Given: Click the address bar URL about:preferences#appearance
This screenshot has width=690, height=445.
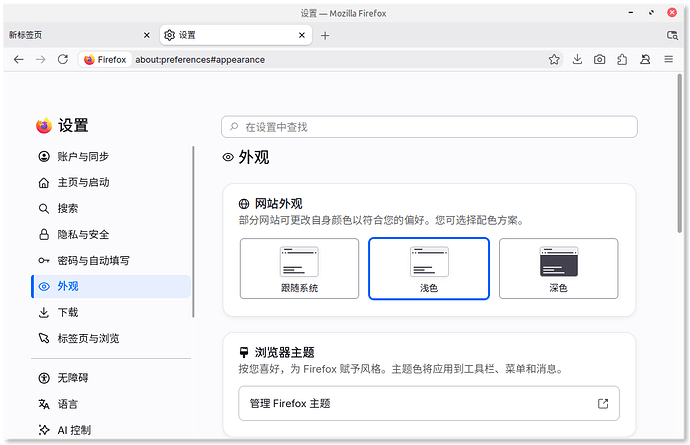Looking at the screenshot, I should [x=200, y=59].
